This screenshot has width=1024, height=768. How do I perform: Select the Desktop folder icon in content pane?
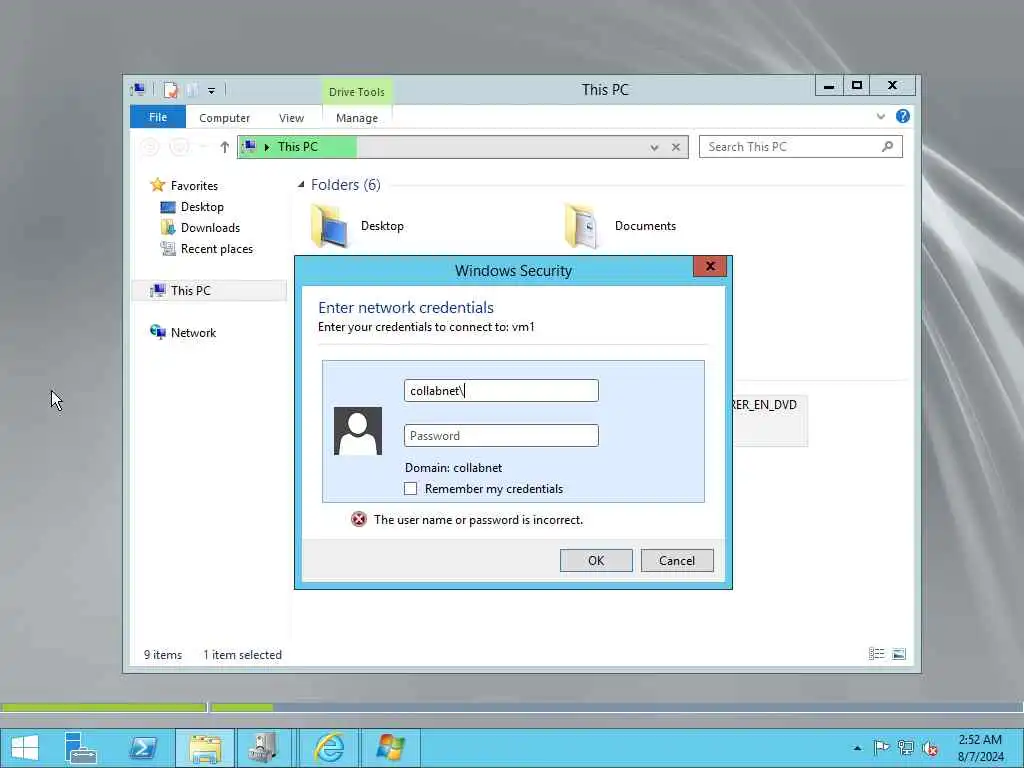[329, 226]
